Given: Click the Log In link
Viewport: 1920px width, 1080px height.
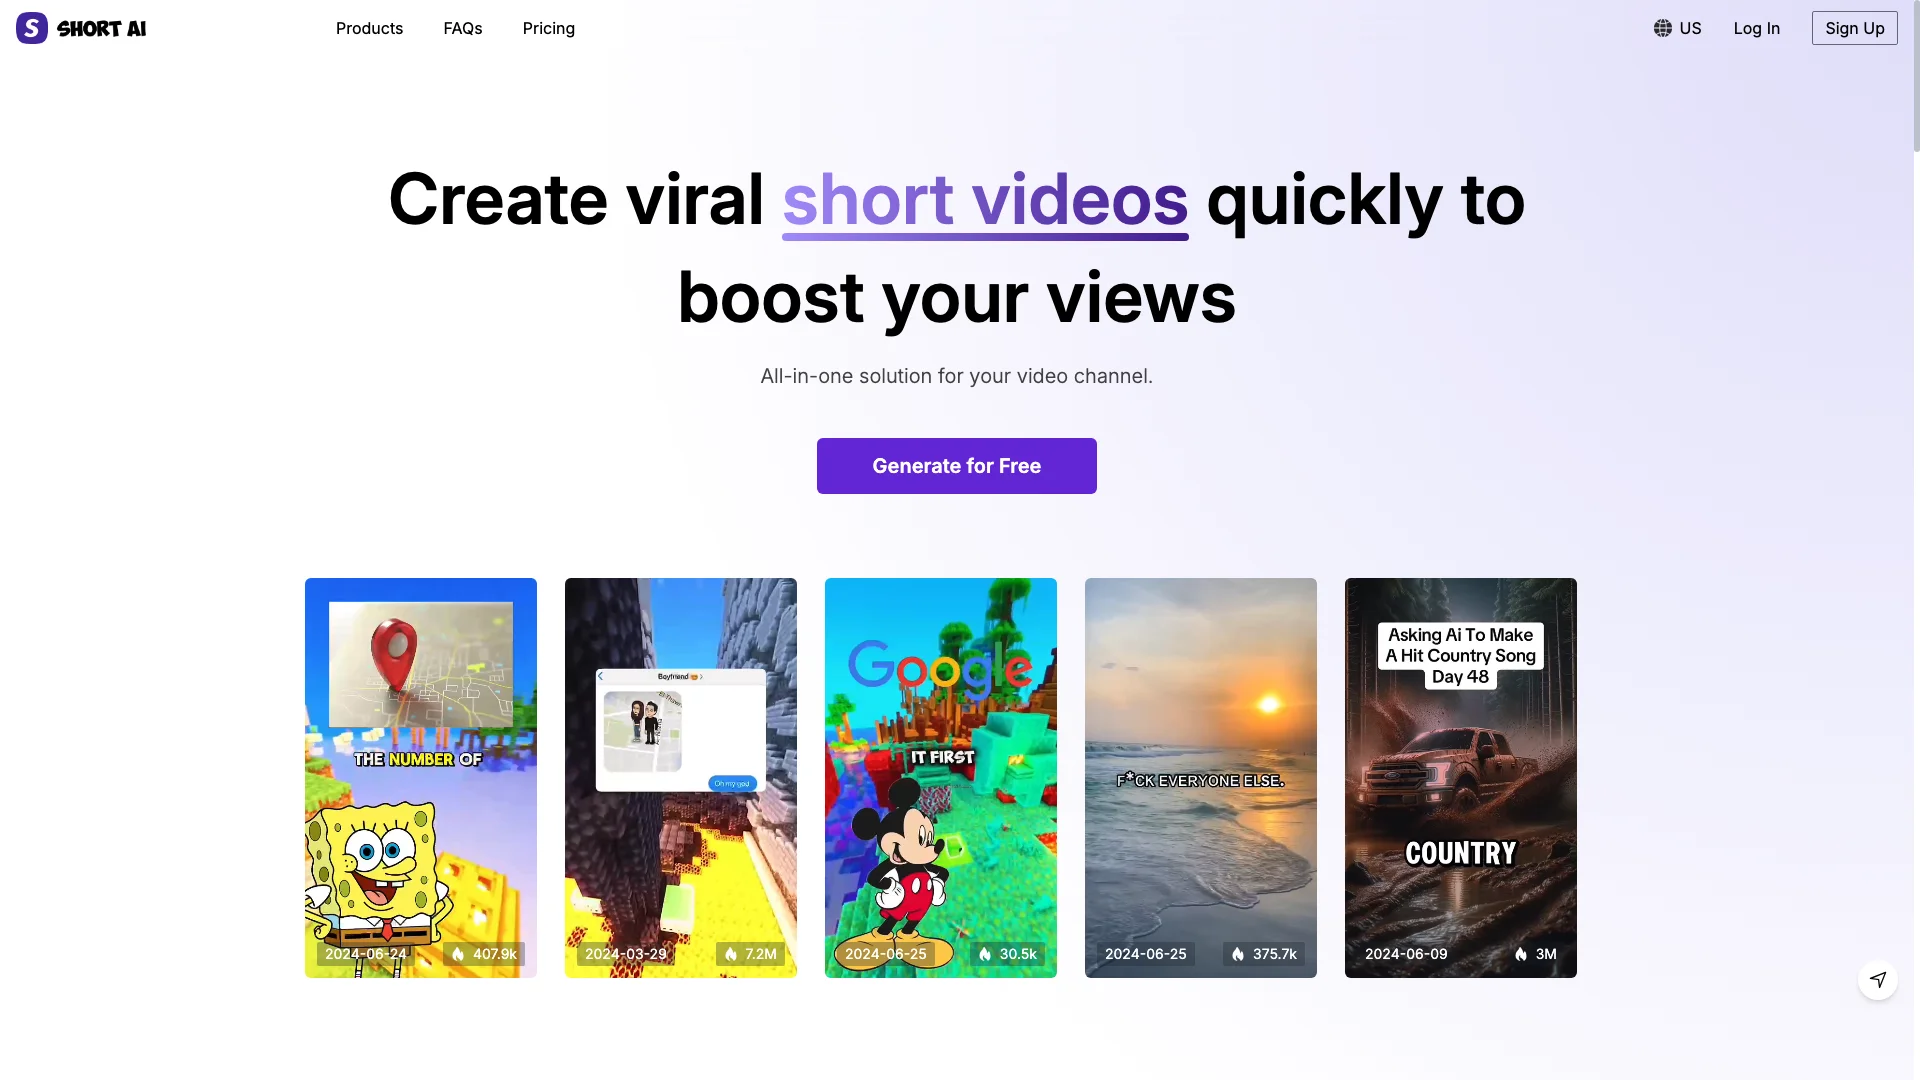Looking at the screenshot, I should [x=1756, y=28].
